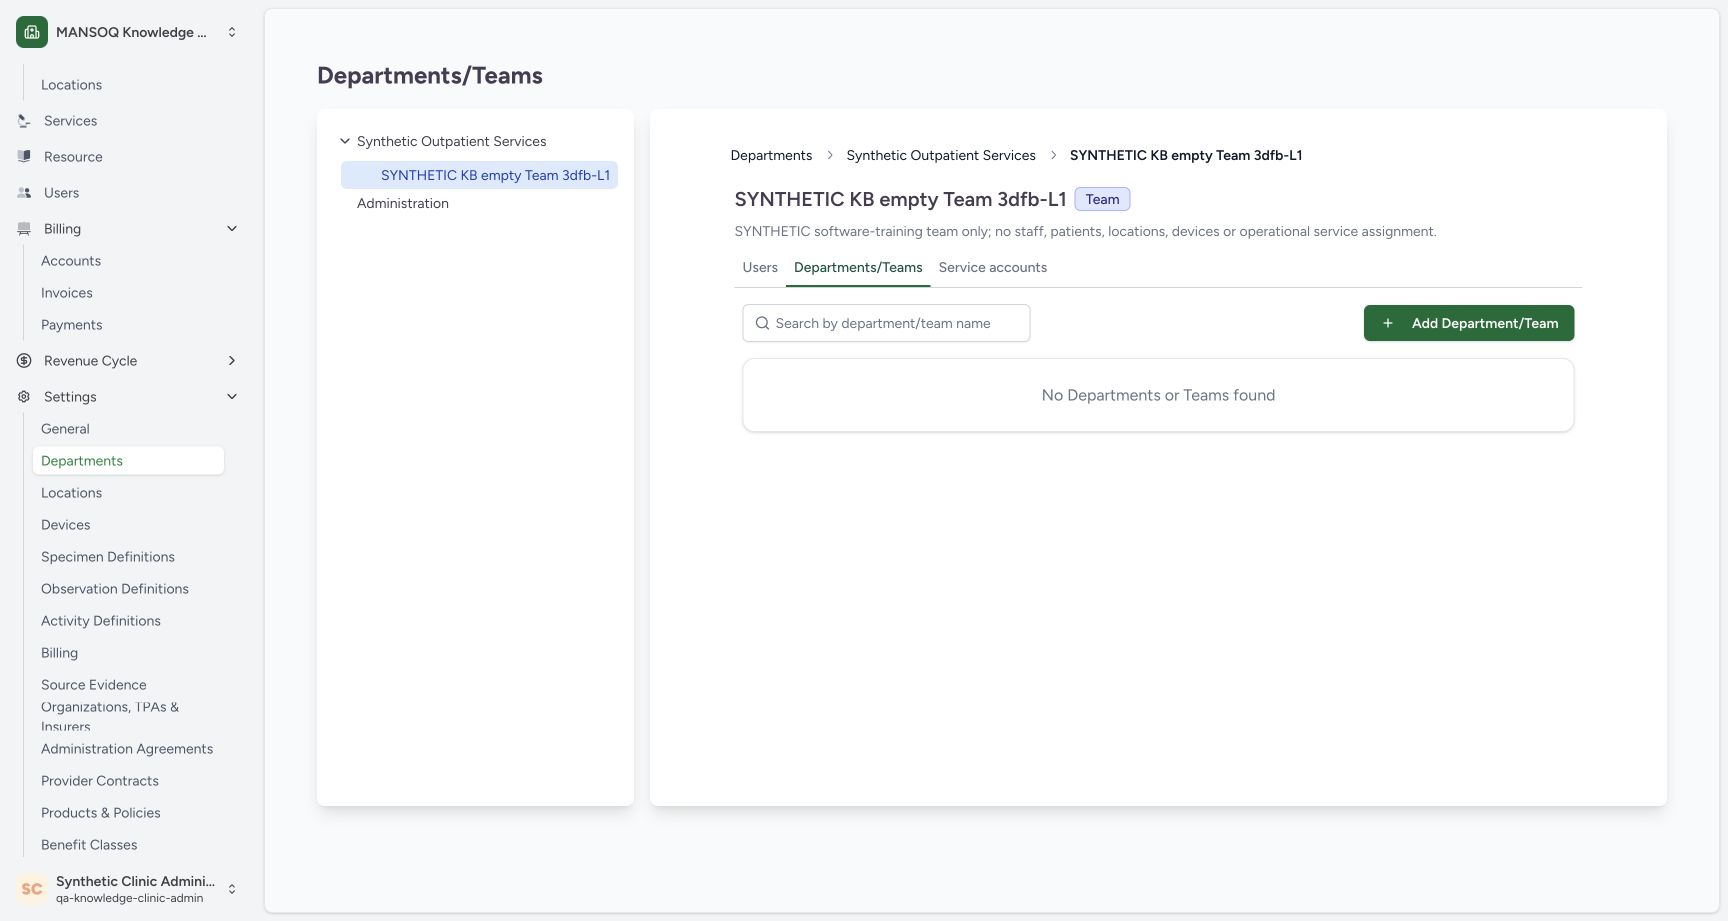Click the SC user avatar

click(x=32, y=889)
